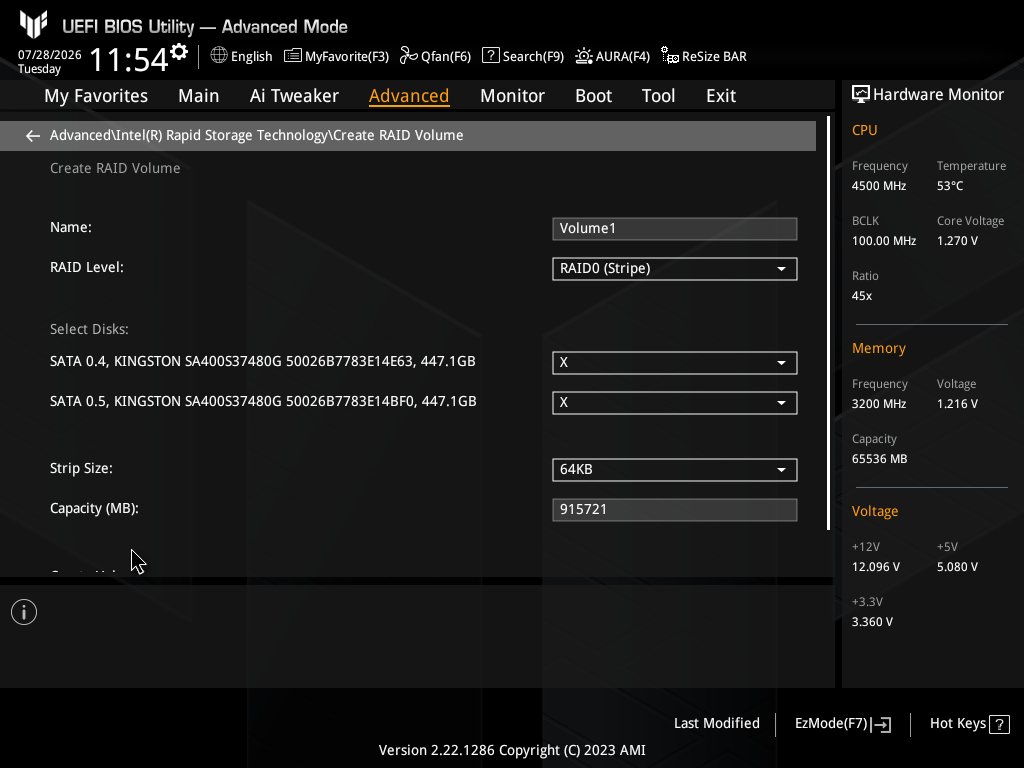Open the Qfan(F6) fan control icon
The image size is (1024, 768).
(409, 56)
